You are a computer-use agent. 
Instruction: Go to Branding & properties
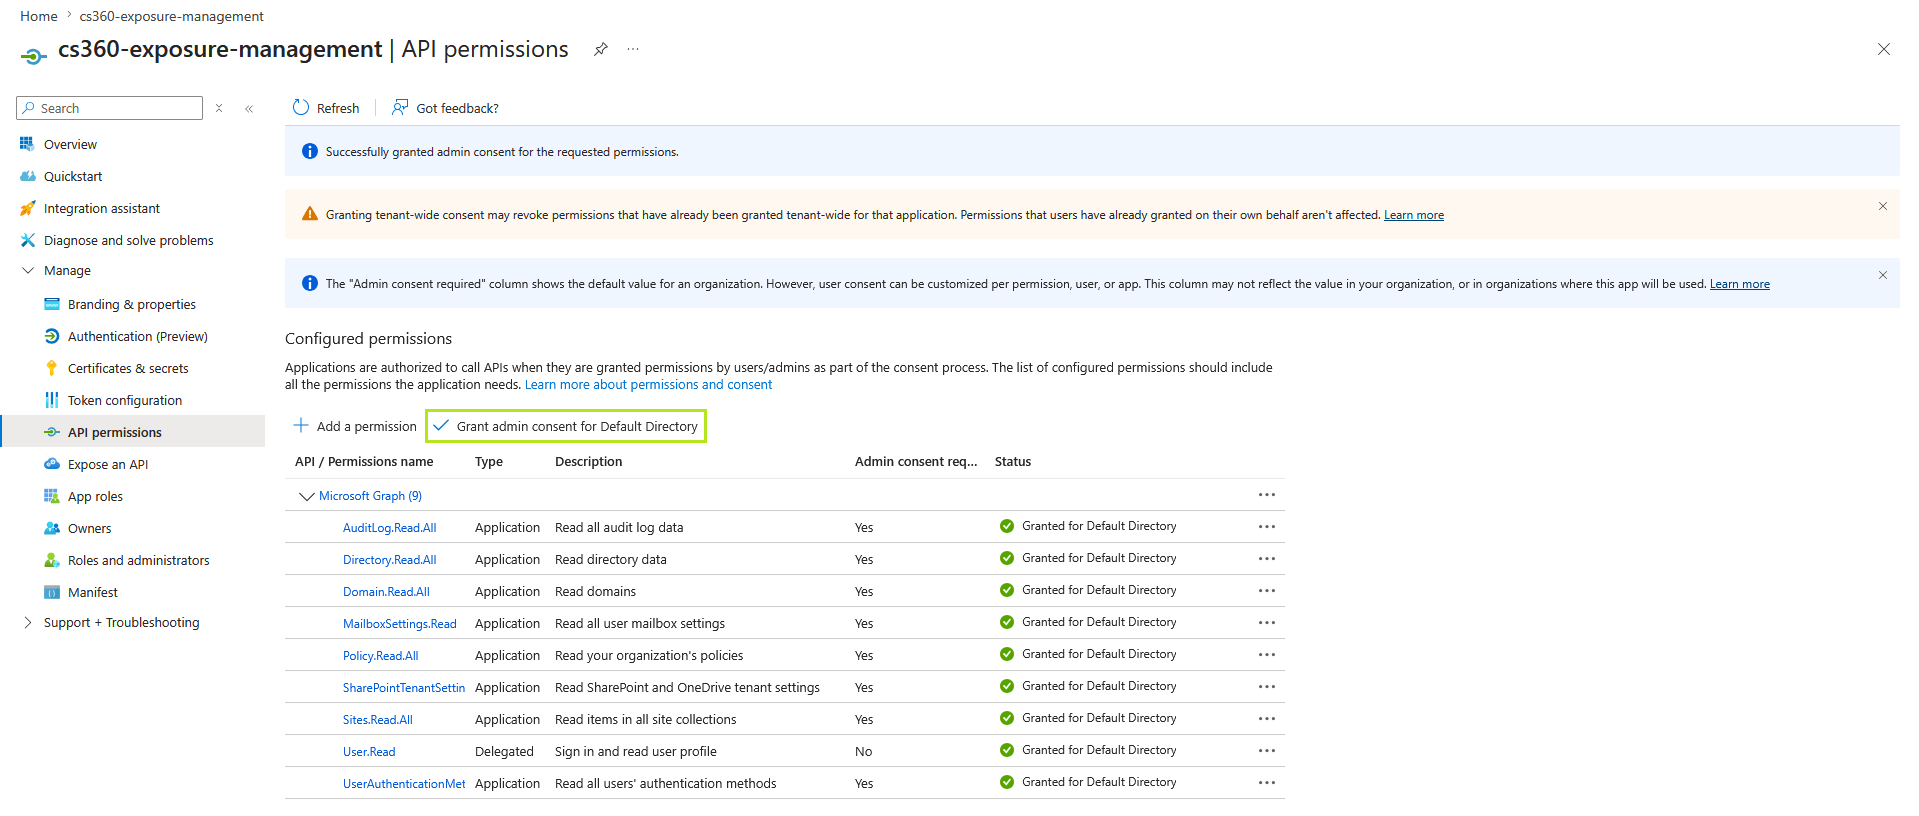(x=132, y=304)
